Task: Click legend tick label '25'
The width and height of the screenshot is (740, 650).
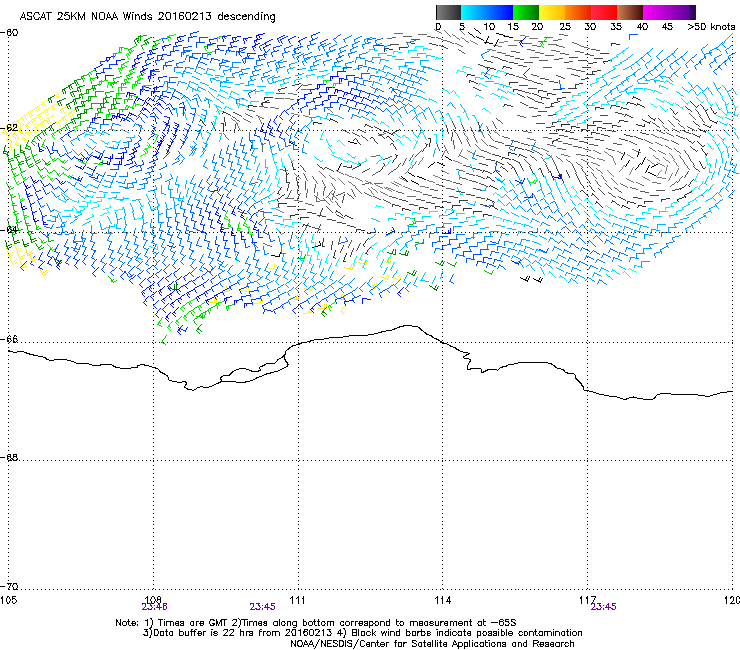Action: click(565, 27)
